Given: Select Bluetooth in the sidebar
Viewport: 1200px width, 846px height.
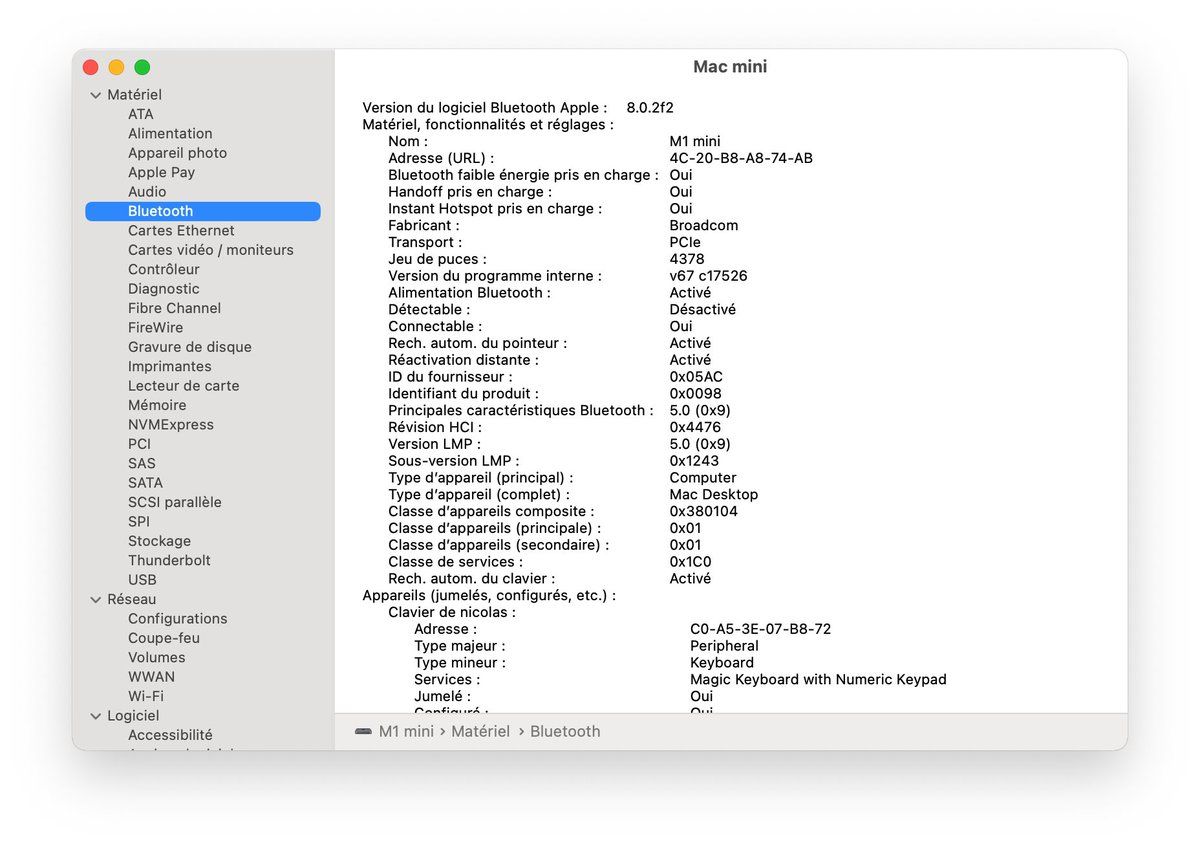Looking at the screenshot, I should 160,211.
